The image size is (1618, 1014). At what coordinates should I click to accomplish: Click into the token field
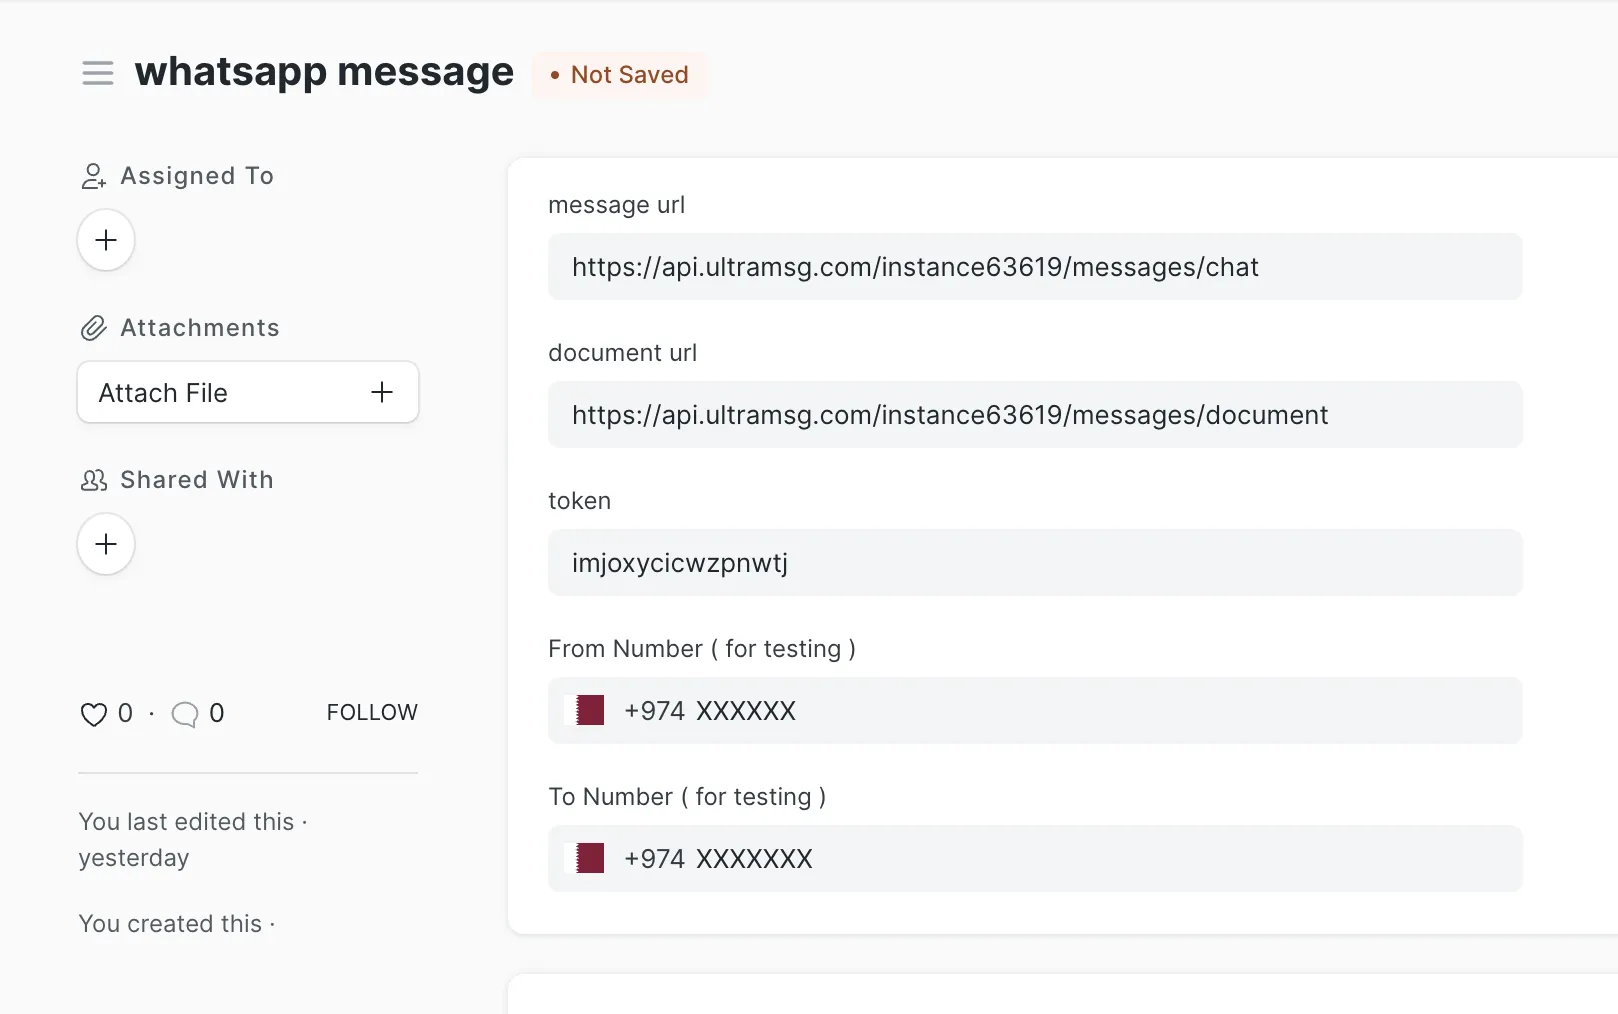coord(1035,563)
